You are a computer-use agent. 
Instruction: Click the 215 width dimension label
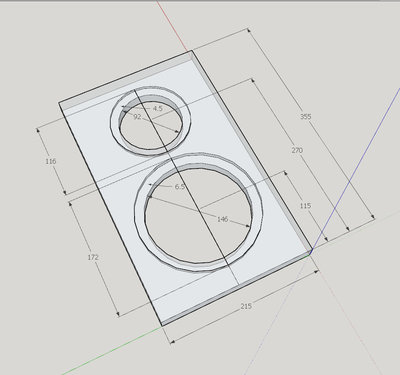coord(246,306)
